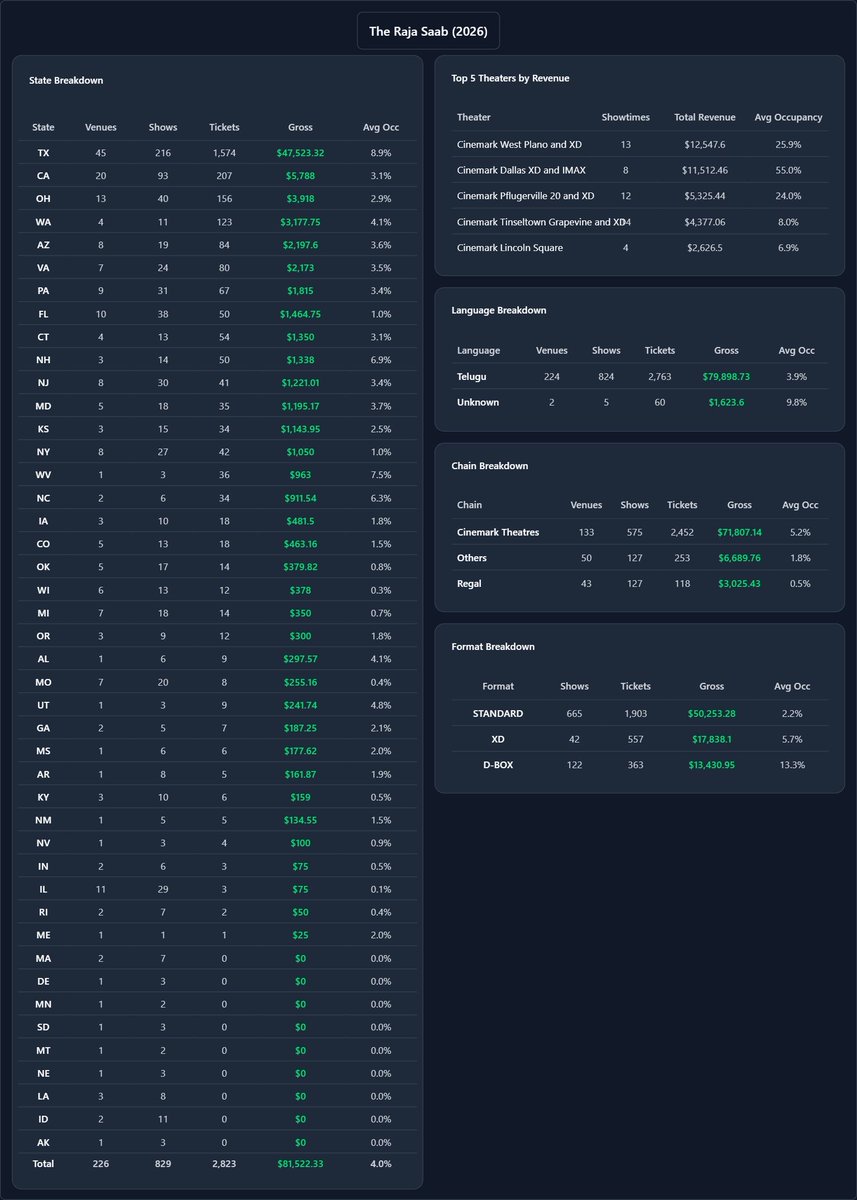This screenshot has height=1200, width=857.
Task: Select the CA state row
Action: (217, 176)
